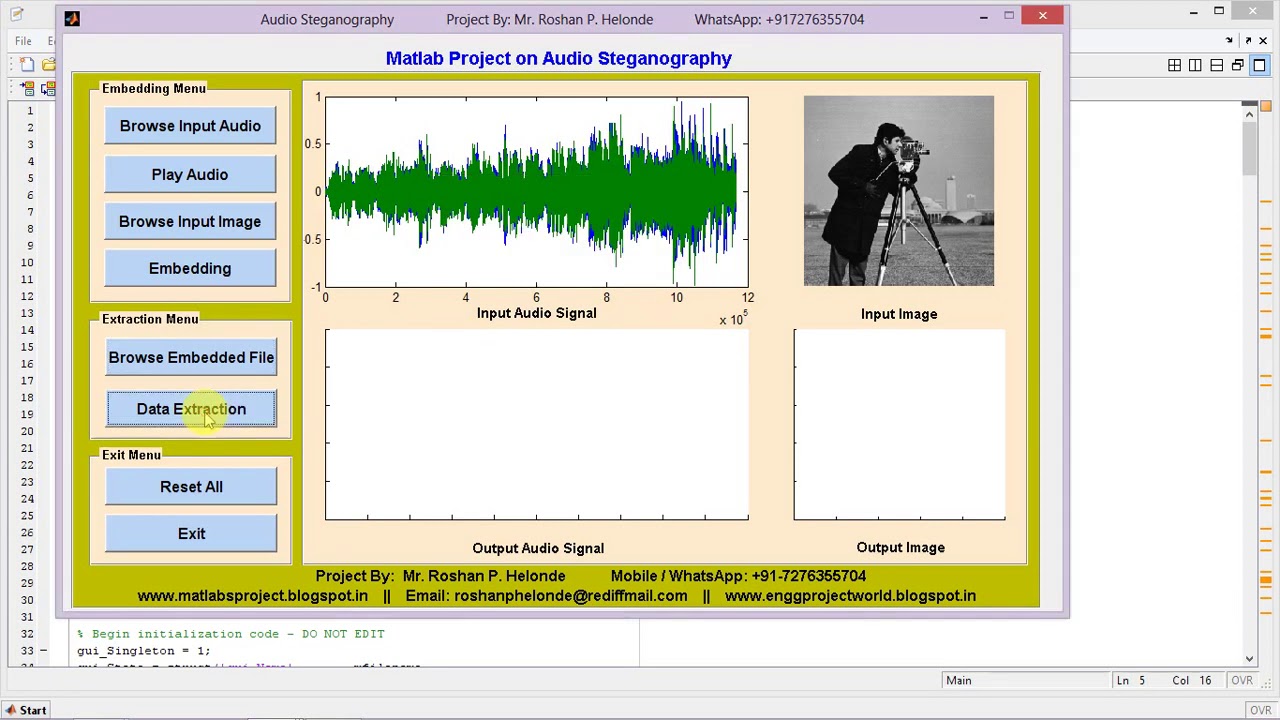
Task: Click the 'Matlab Project on Audio Steganography' heading
Action: point(559,59)
